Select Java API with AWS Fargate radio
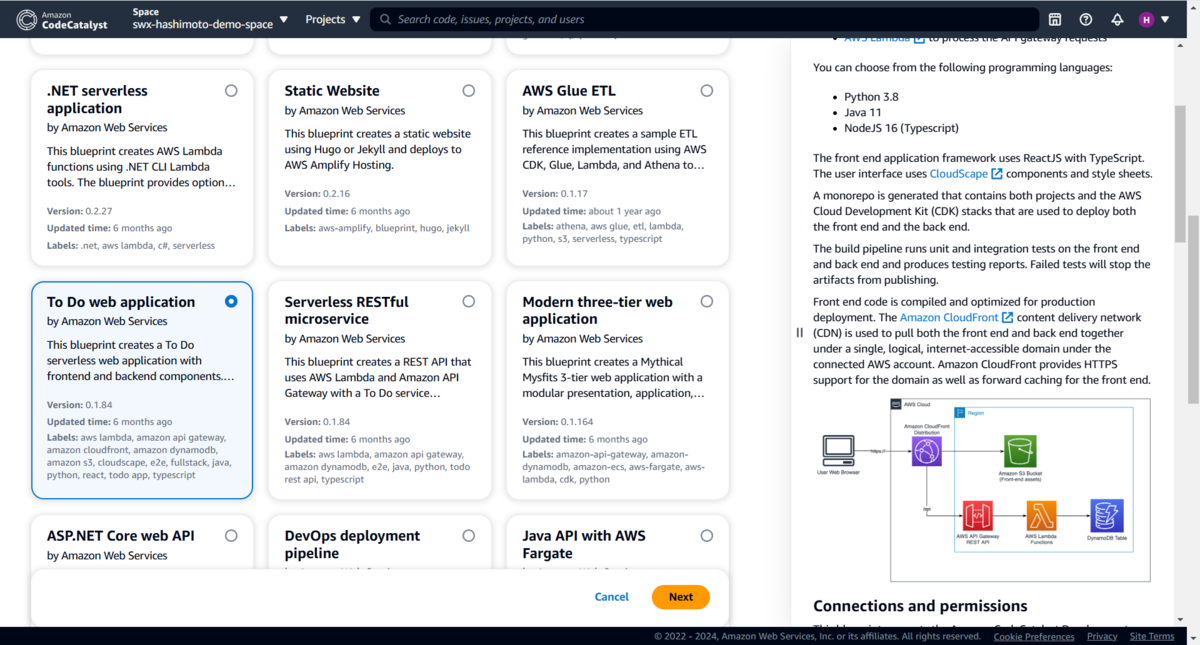Screen dimensions: 1200x645 (x=707, y=536)
